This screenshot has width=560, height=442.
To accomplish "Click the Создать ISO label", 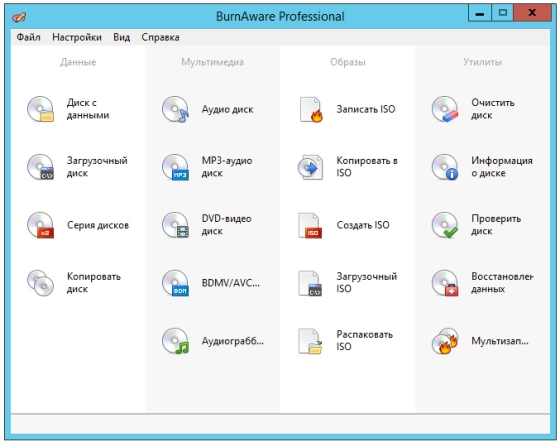I will tap(363, 225).
